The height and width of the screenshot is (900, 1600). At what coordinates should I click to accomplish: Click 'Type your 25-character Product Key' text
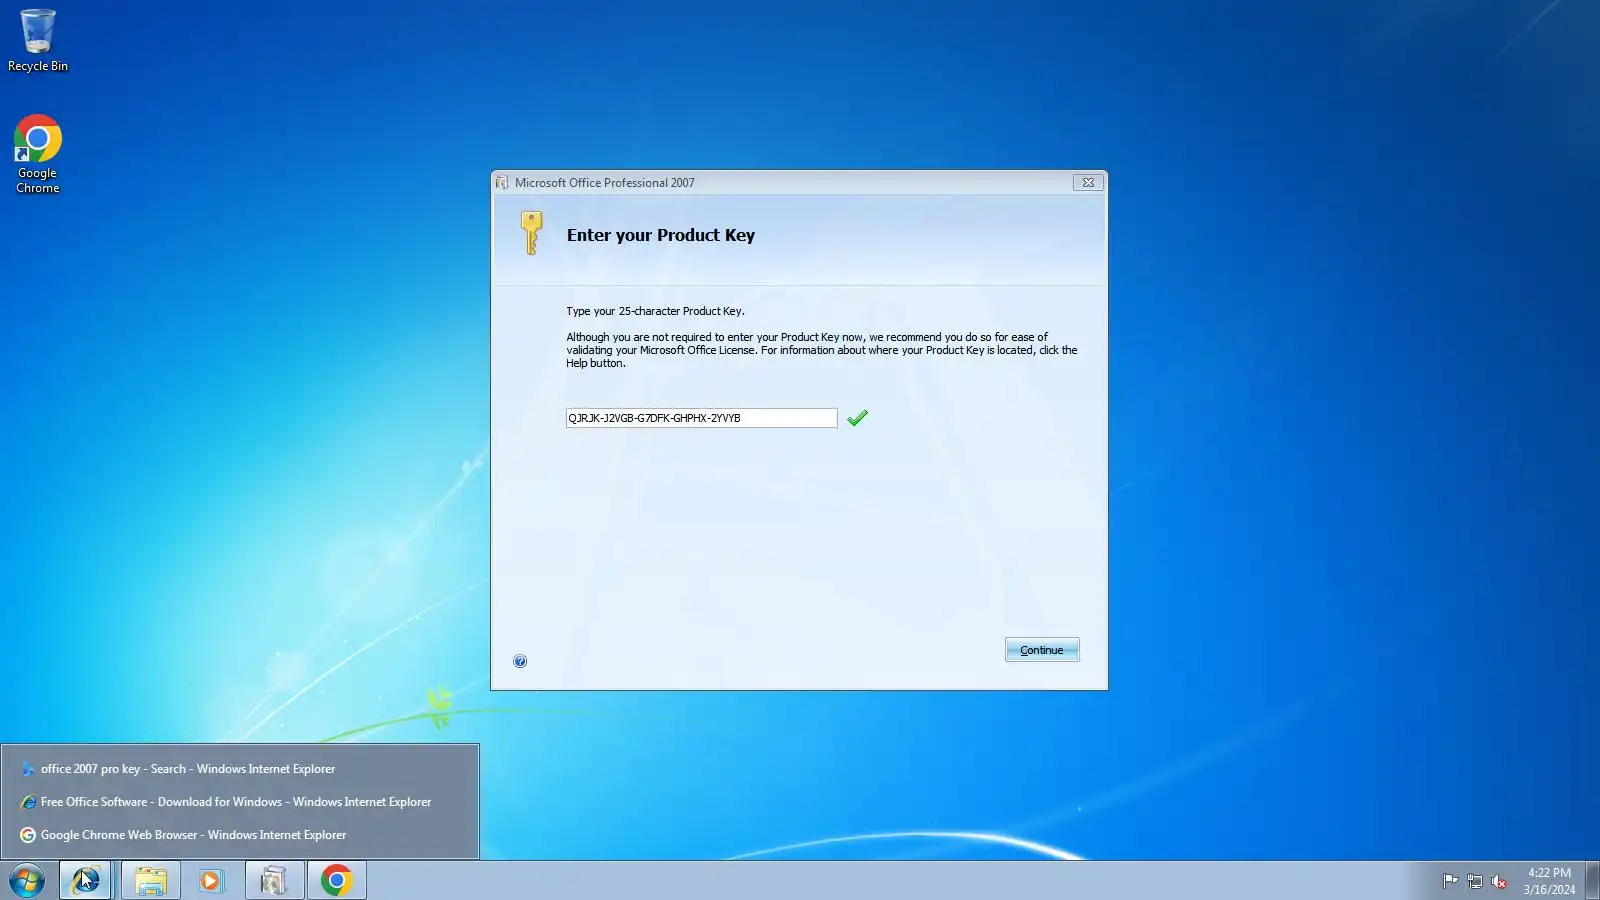(x=655, y=311)
